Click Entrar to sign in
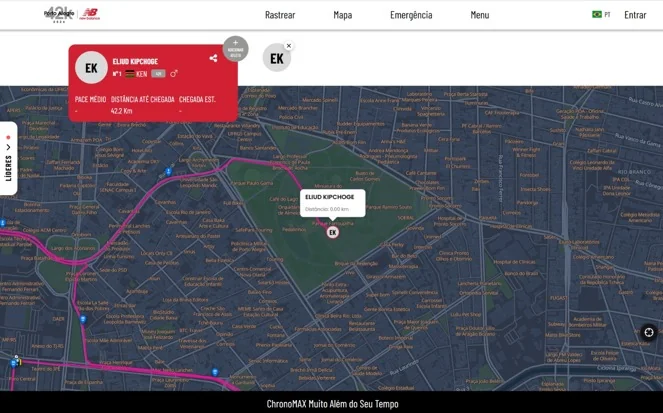Viewport: 663px width, 413px height. pyautogui.click(x=635, y=15)
